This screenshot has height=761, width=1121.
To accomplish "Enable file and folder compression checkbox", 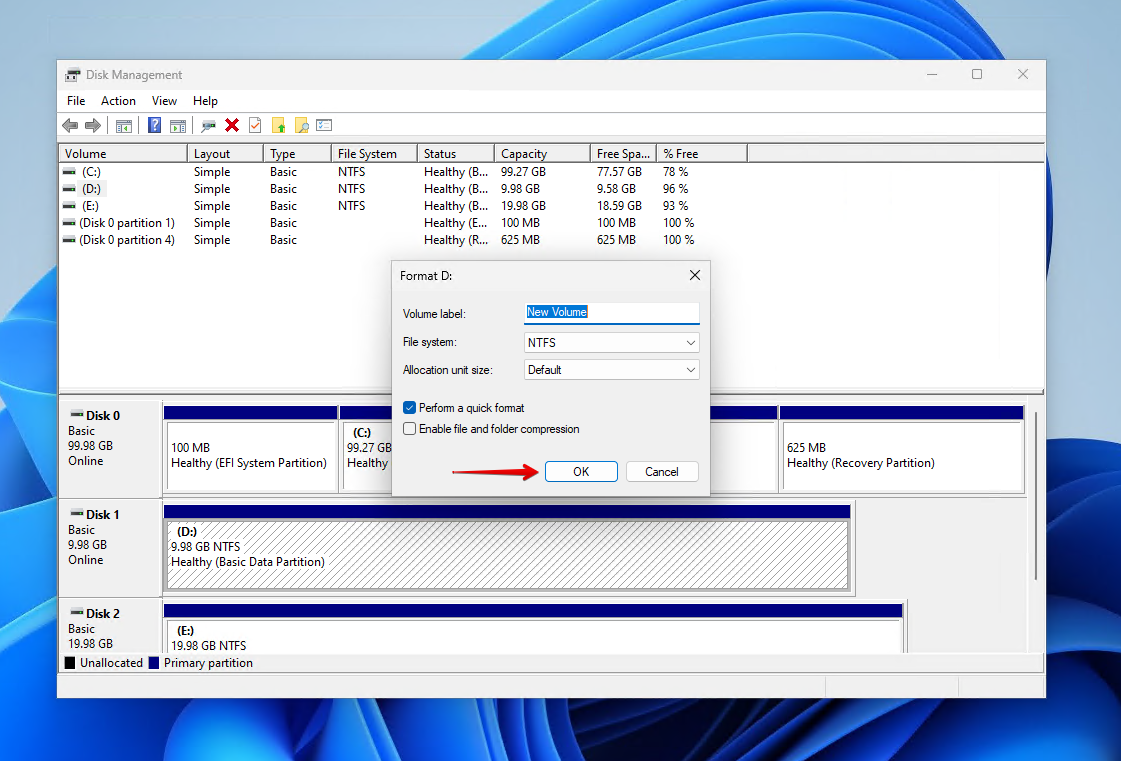I will 409,429.
